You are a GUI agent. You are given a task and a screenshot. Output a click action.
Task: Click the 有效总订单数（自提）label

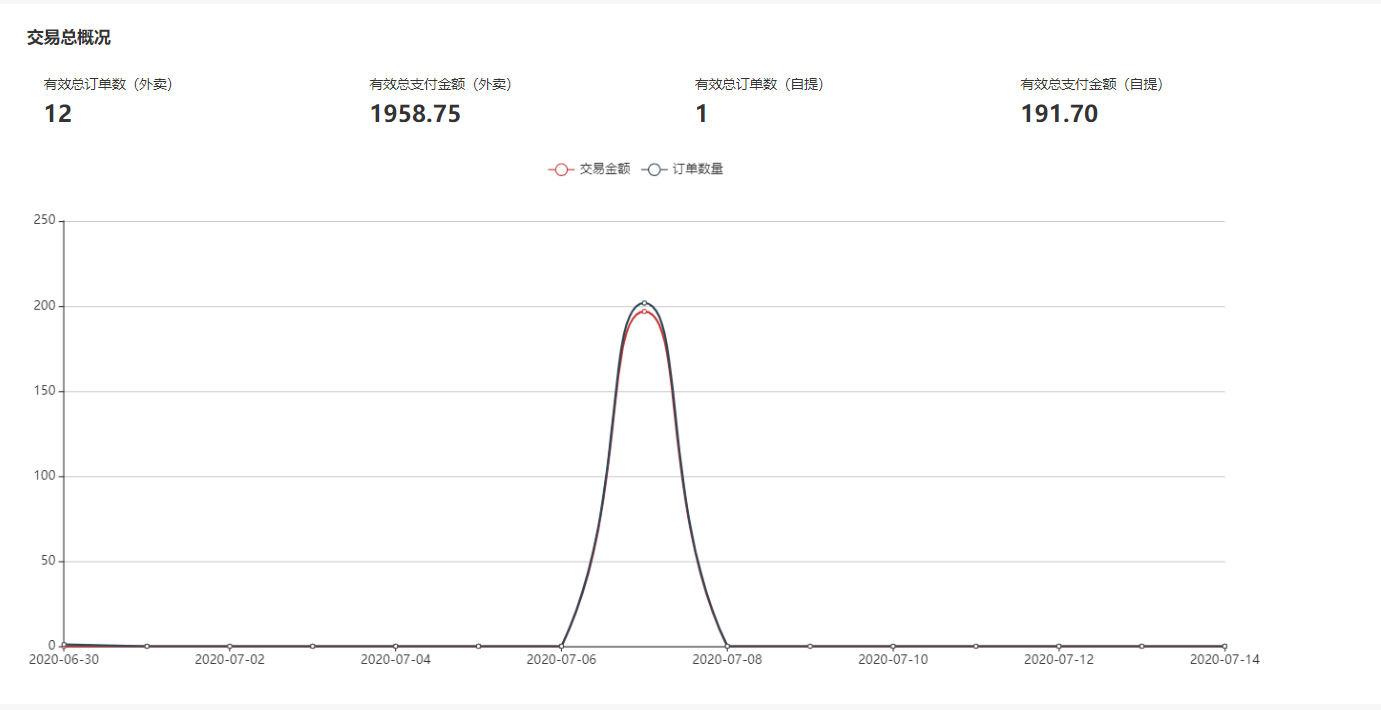point(760,85)
